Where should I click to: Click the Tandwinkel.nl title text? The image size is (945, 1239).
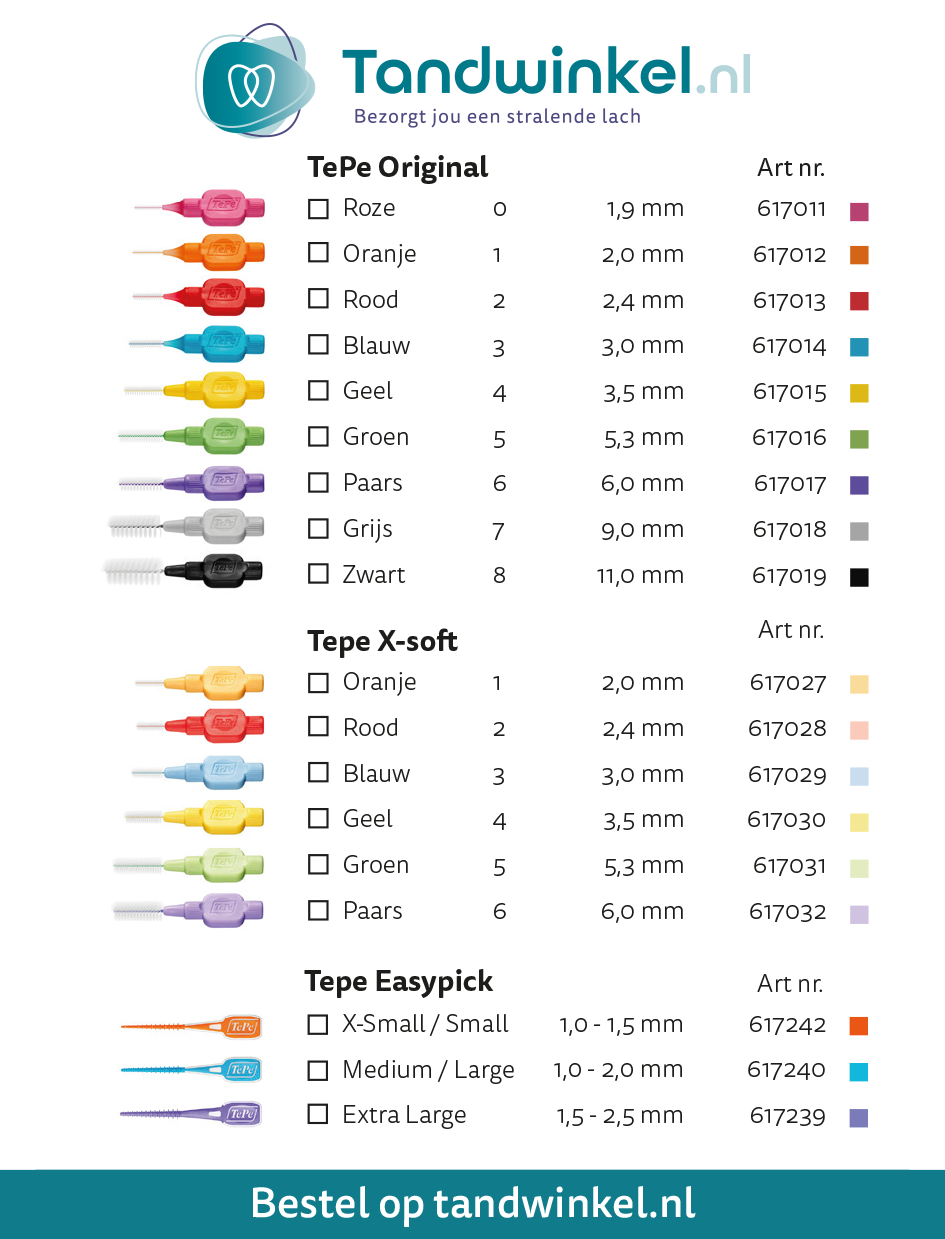(x=546, y=73)
